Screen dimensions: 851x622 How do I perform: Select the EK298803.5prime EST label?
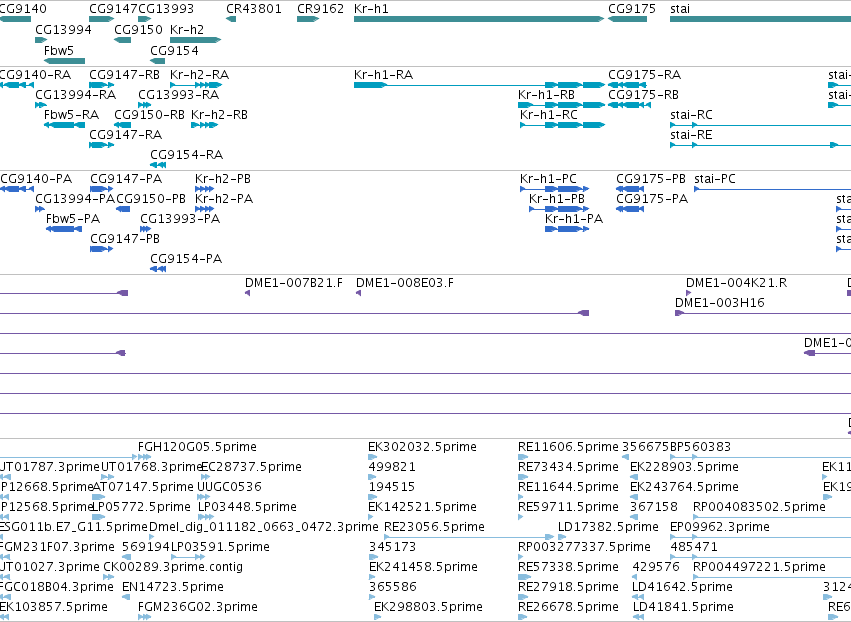(428, 607)
